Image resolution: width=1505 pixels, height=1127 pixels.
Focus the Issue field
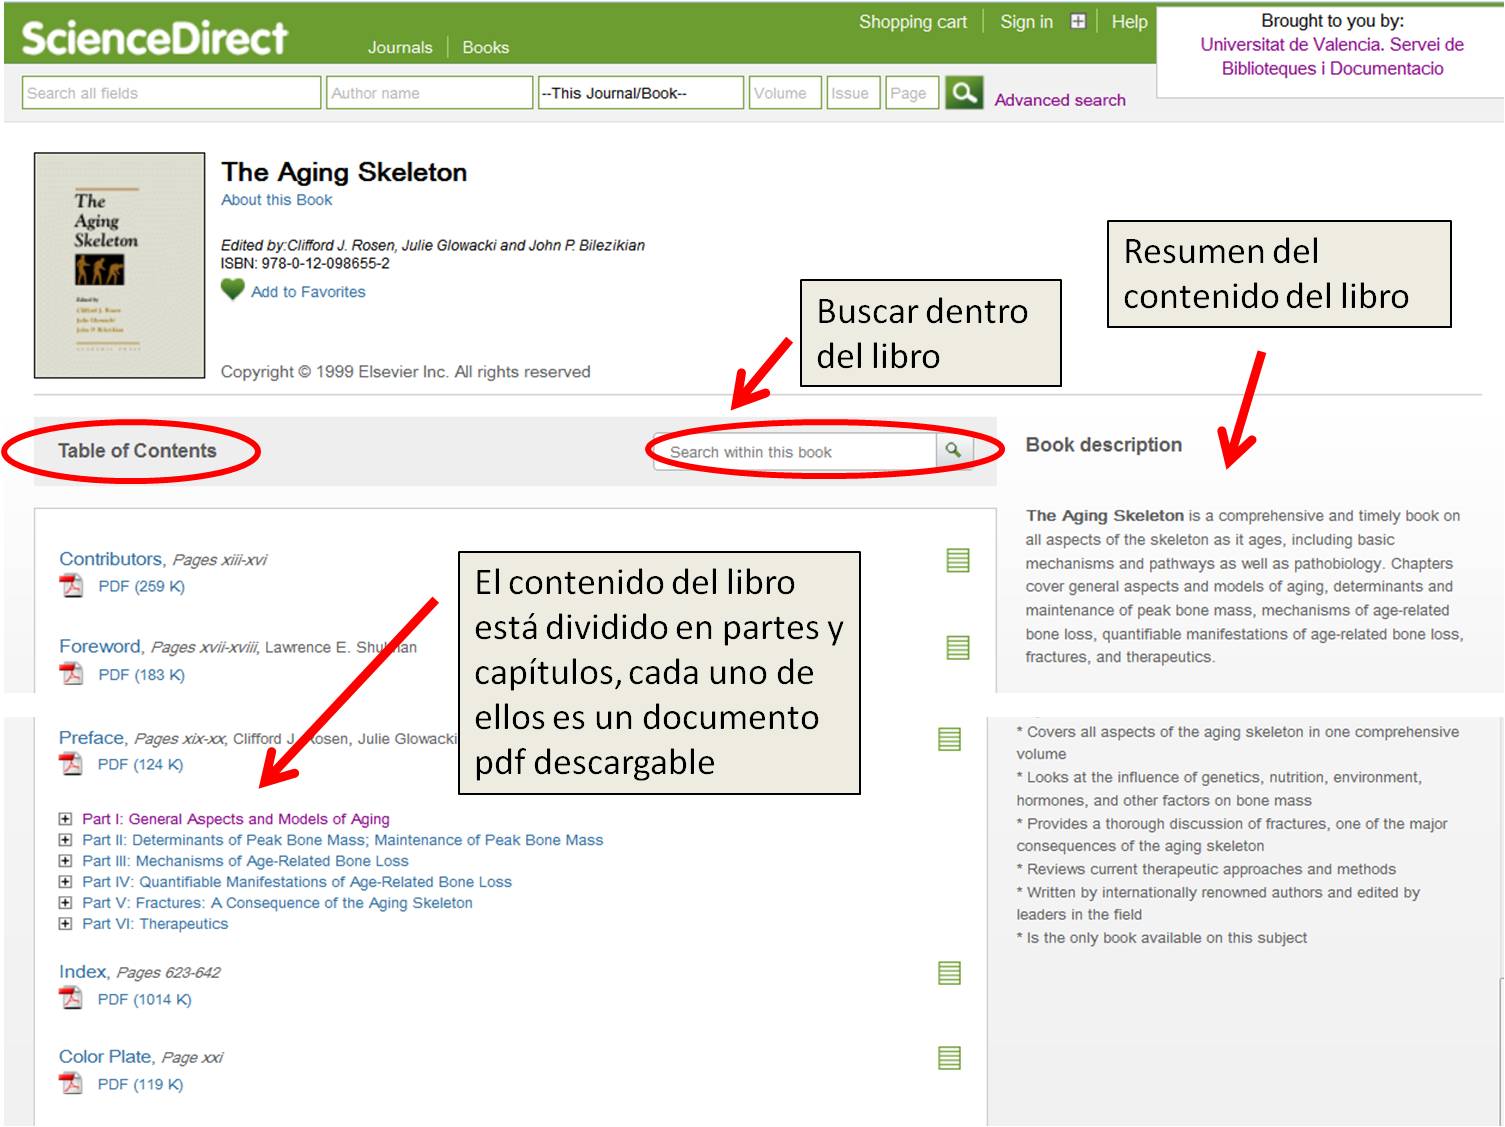tap(853, 93)
